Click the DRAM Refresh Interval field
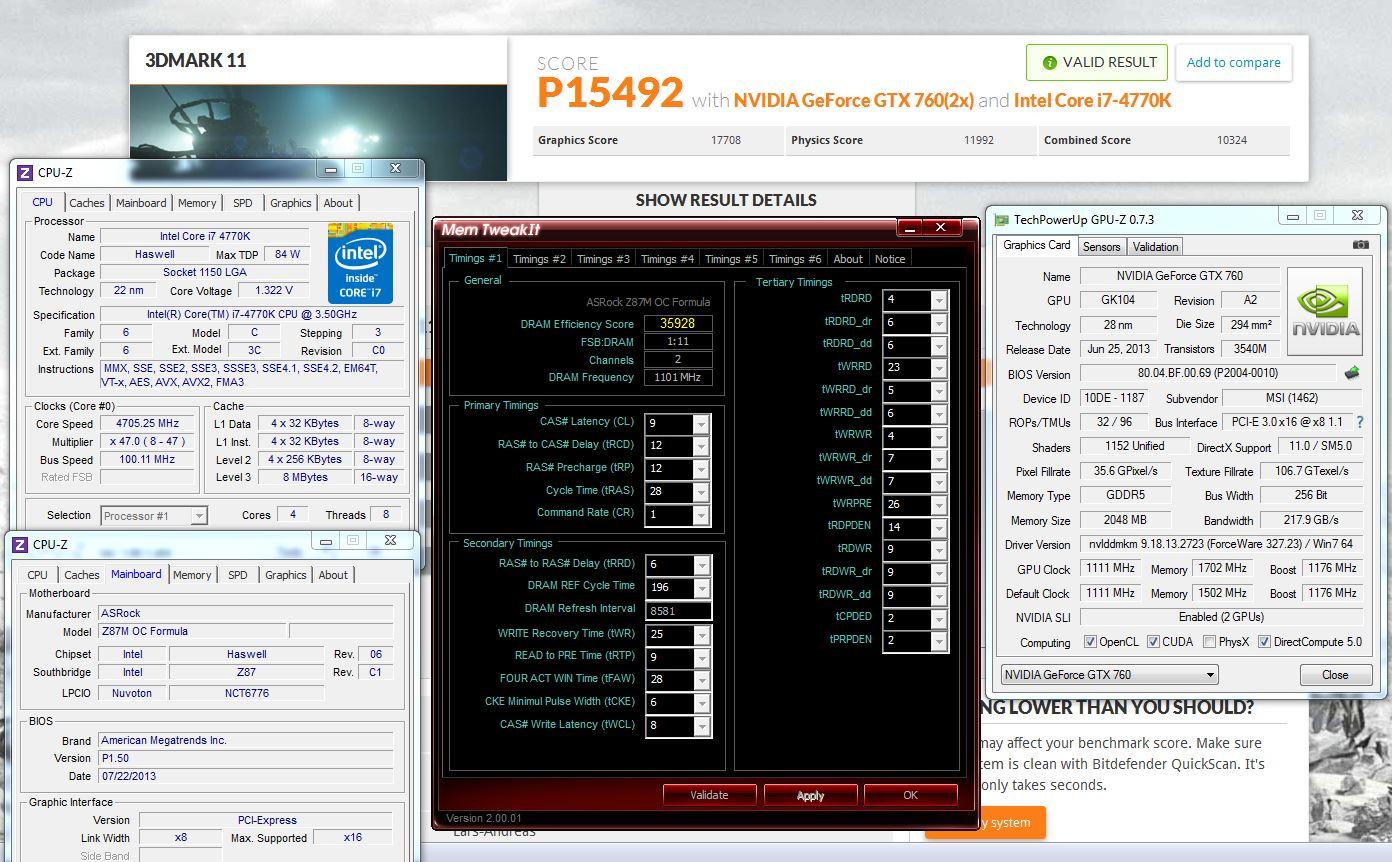 [x=678, y=611]
